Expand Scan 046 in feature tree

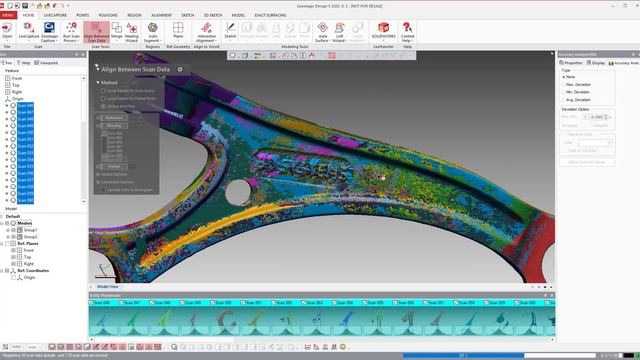pos(7,105)
